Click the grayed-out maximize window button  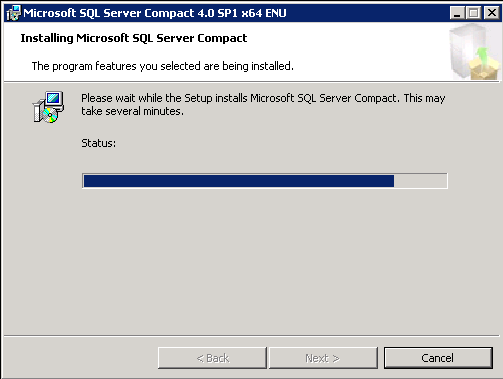473,13
